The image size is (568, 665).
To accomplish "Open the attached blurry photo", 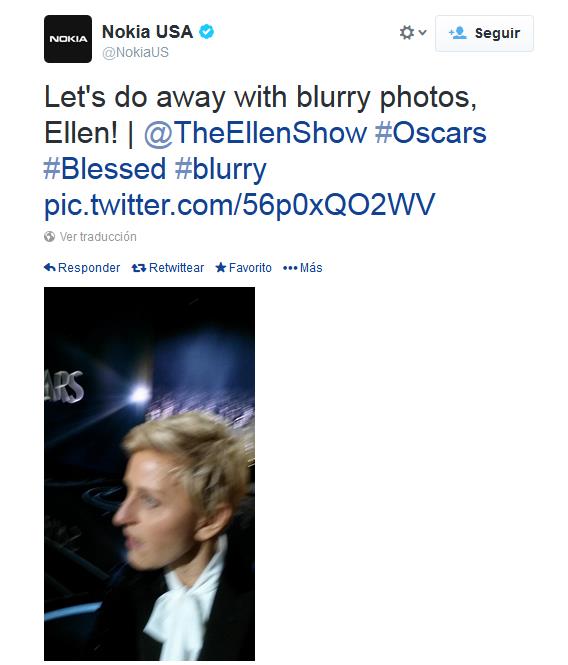I will tap(149, 474).
